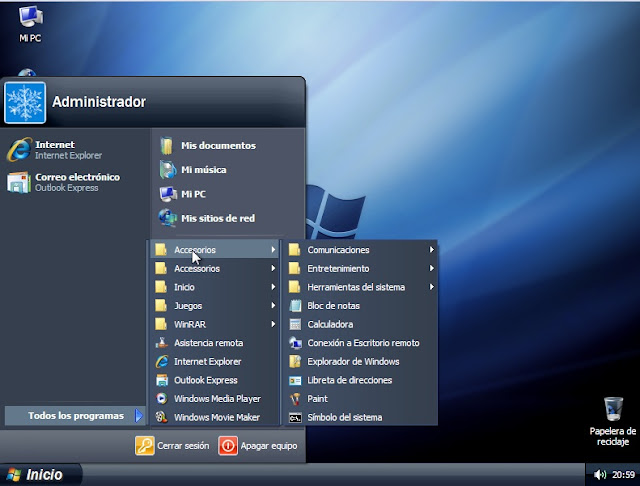This screenshot has width=640, height=486.
Task: Expand the Comunicaciones submenu
Action: [361, 250]
